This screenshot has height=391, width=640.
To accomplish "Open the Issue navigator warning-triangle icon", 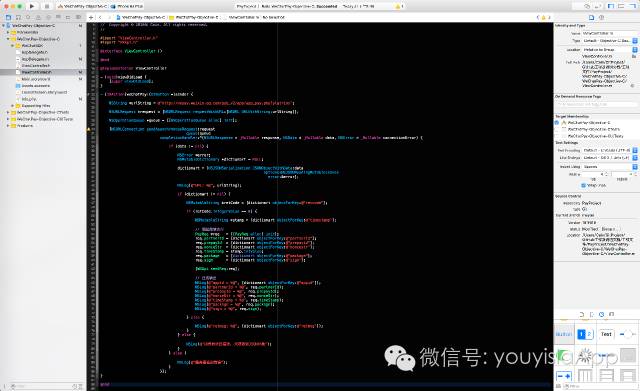I will tap(38, 17).
